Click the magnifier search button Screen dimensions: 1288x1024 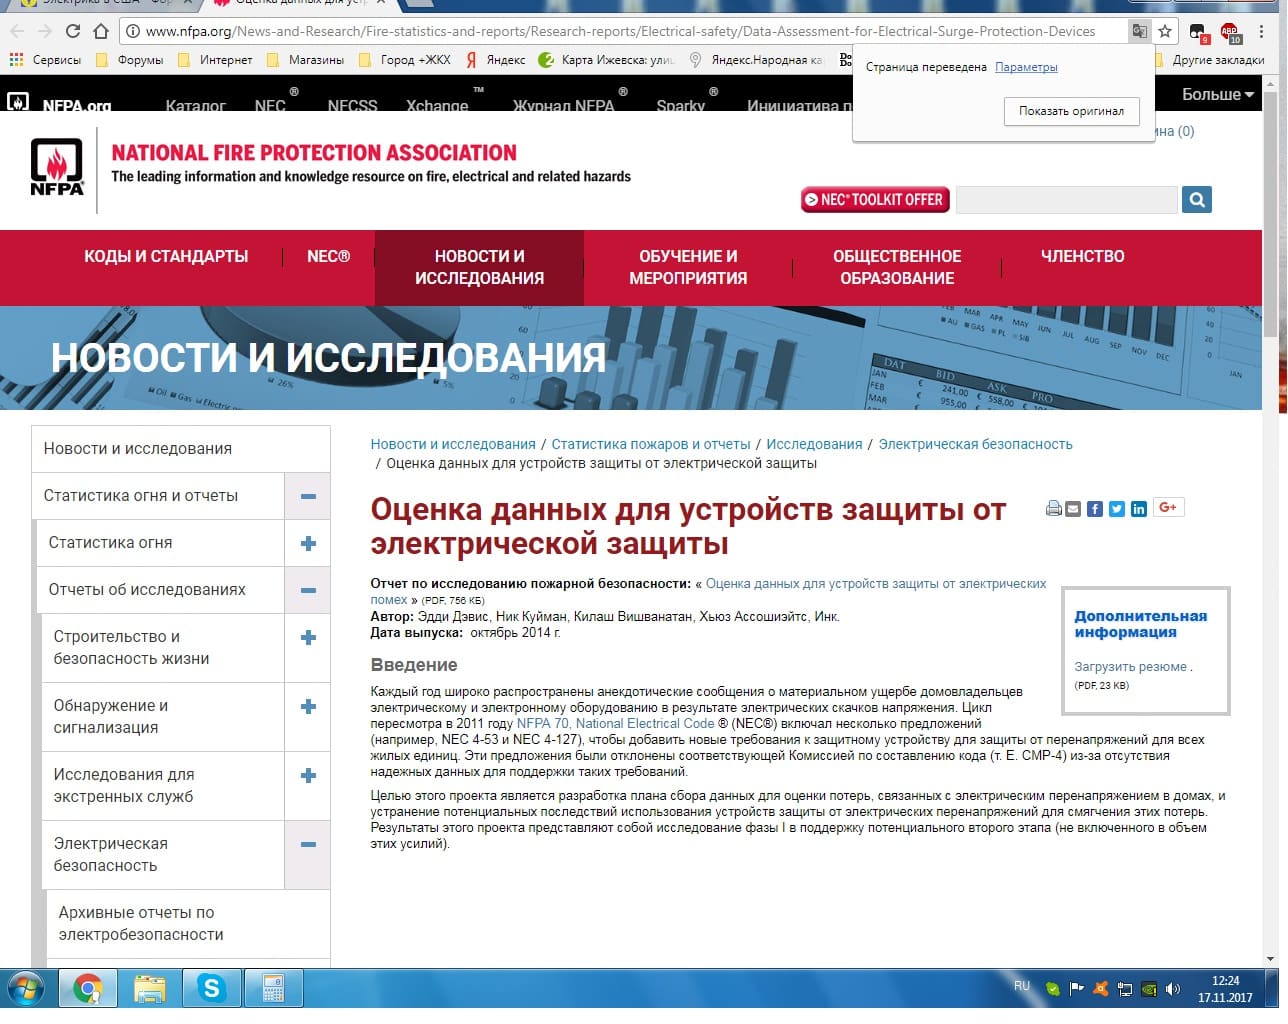click(1196, 200)
